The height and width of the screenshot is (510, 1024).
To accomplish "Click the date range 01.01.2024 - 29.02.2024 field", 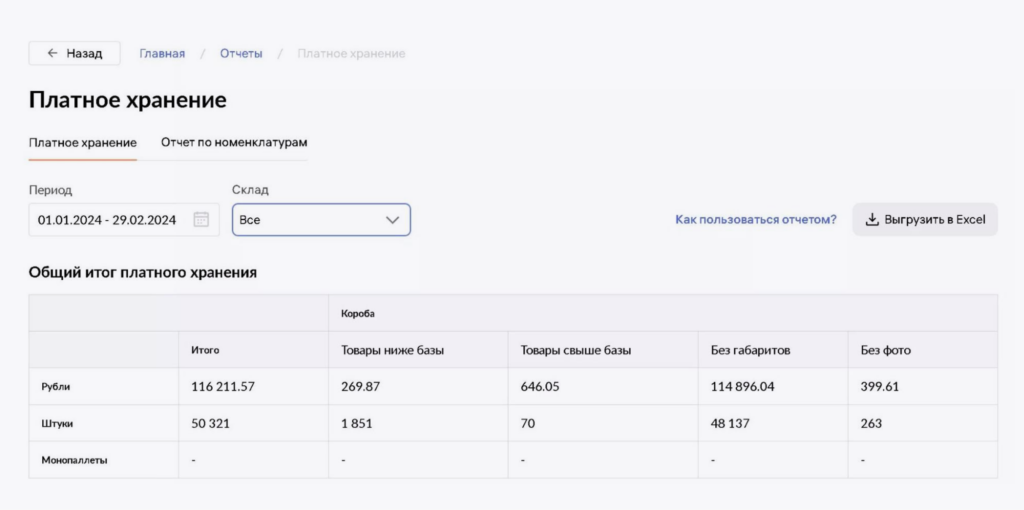I will tap(107, 220).
